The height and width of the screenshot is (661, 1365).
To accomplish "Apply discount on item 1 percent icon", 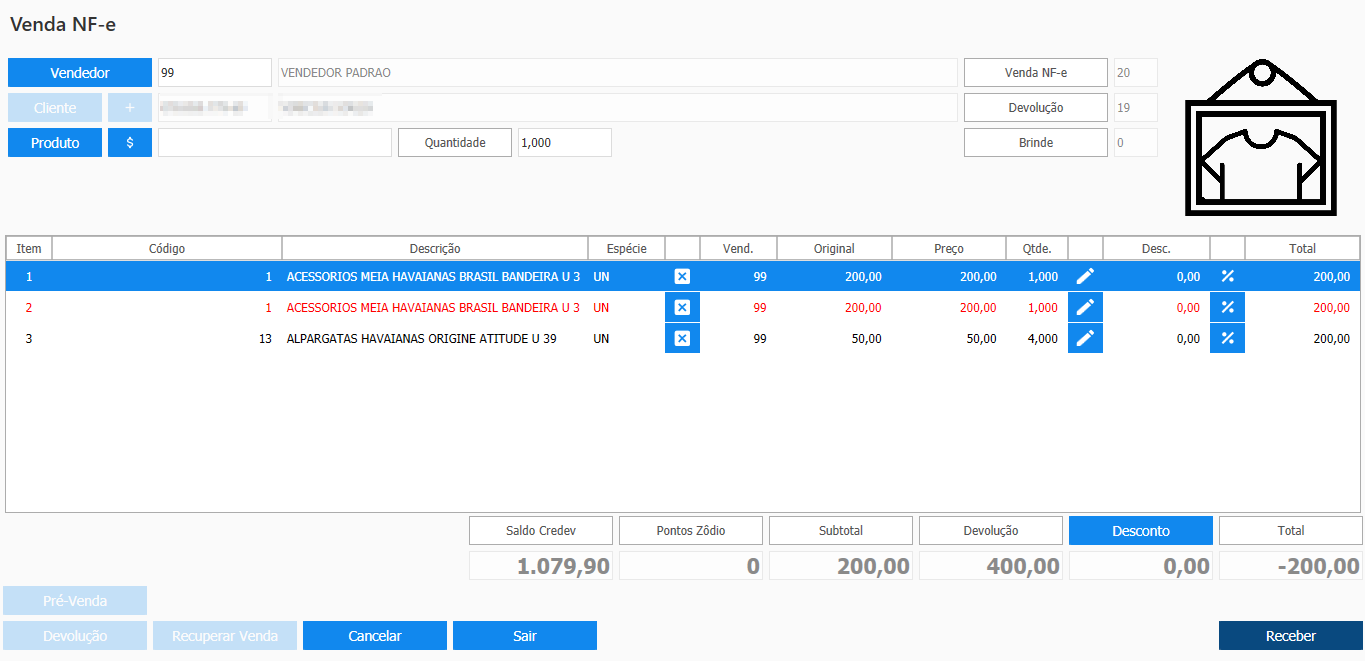I will click(1227, 277).
